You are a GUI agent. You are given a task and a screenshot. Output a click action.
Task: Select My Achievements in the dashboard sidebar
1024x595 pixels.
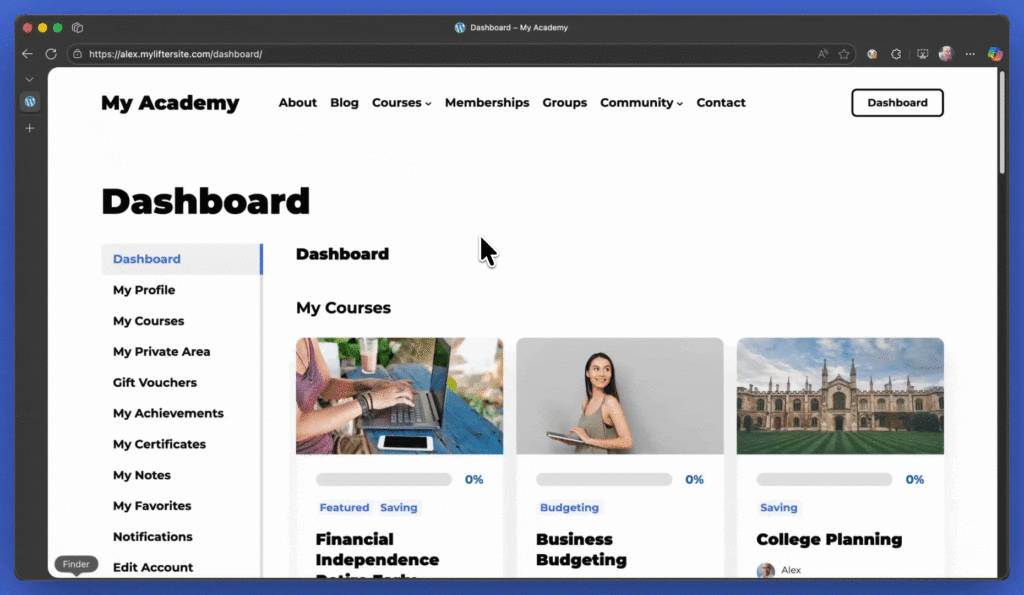[x=168, y=413]
